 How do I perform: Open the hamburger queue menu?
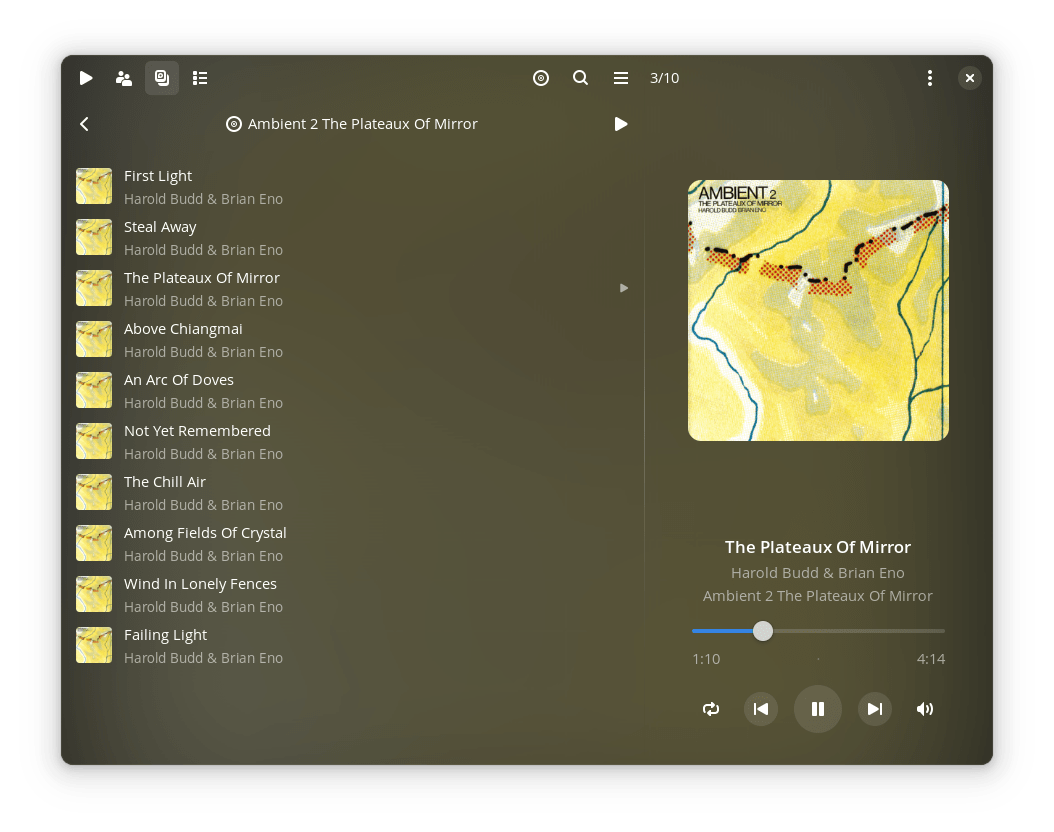620,78
